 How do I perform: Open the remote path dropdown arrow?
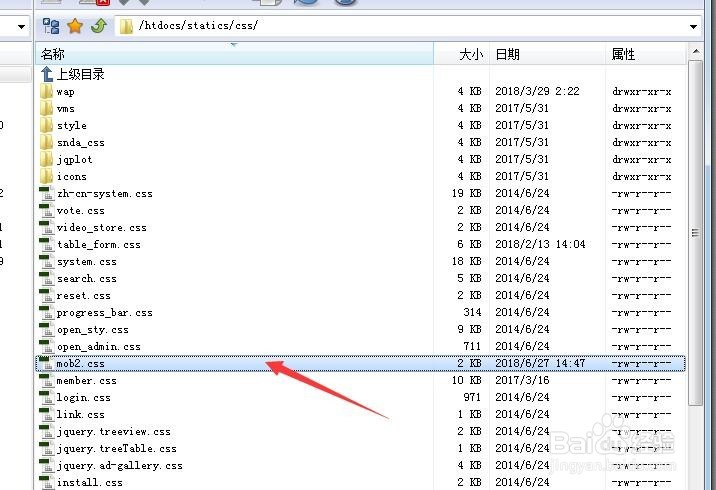click(693, 26)
